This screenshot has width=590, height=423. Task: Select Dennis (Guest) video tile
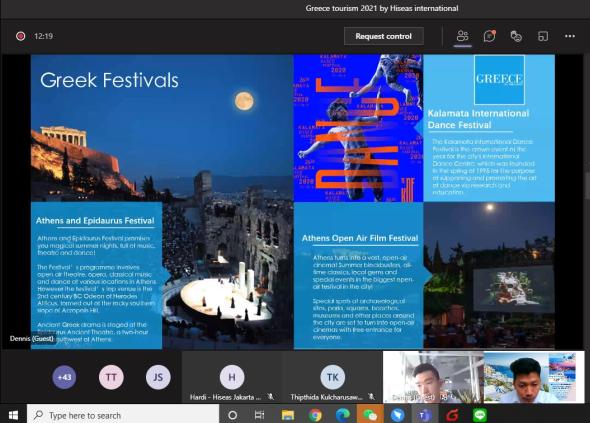[433, 377]
